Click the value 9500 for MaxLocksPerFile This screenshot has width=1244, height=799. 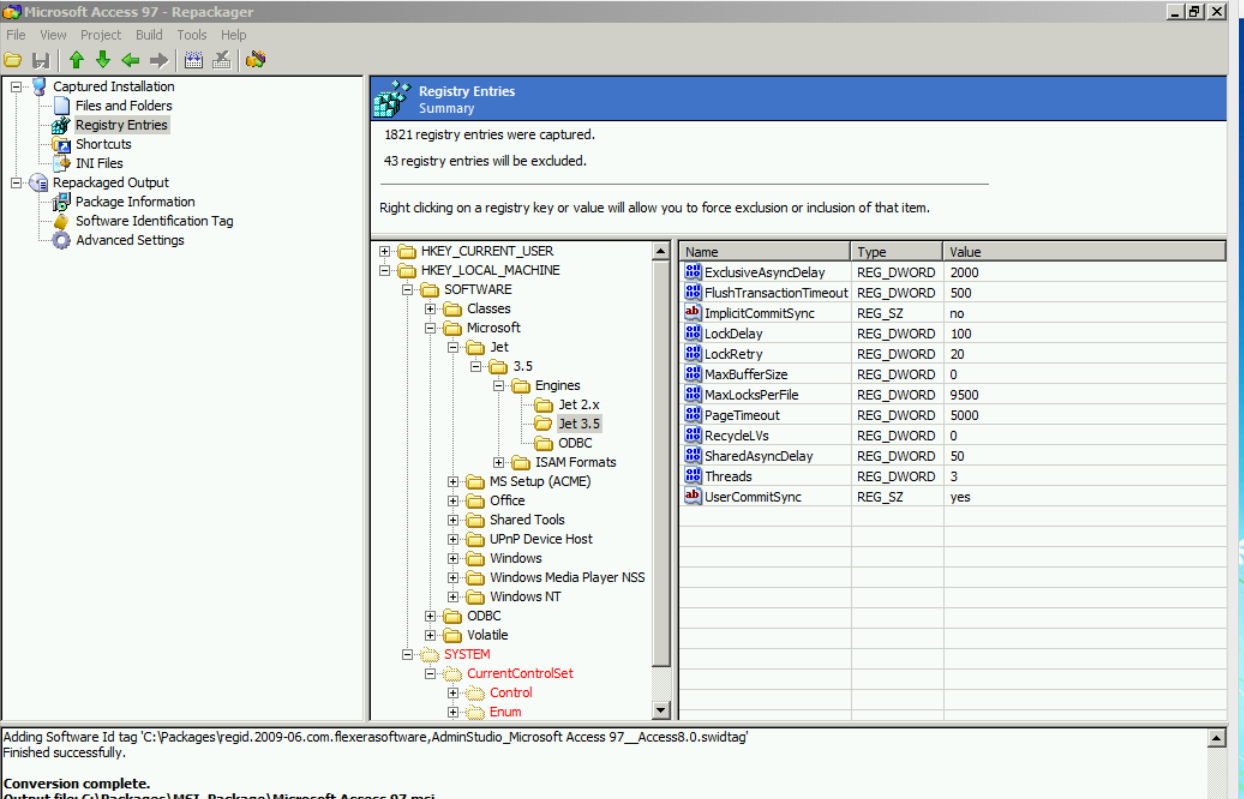click(x=964, y=395)
